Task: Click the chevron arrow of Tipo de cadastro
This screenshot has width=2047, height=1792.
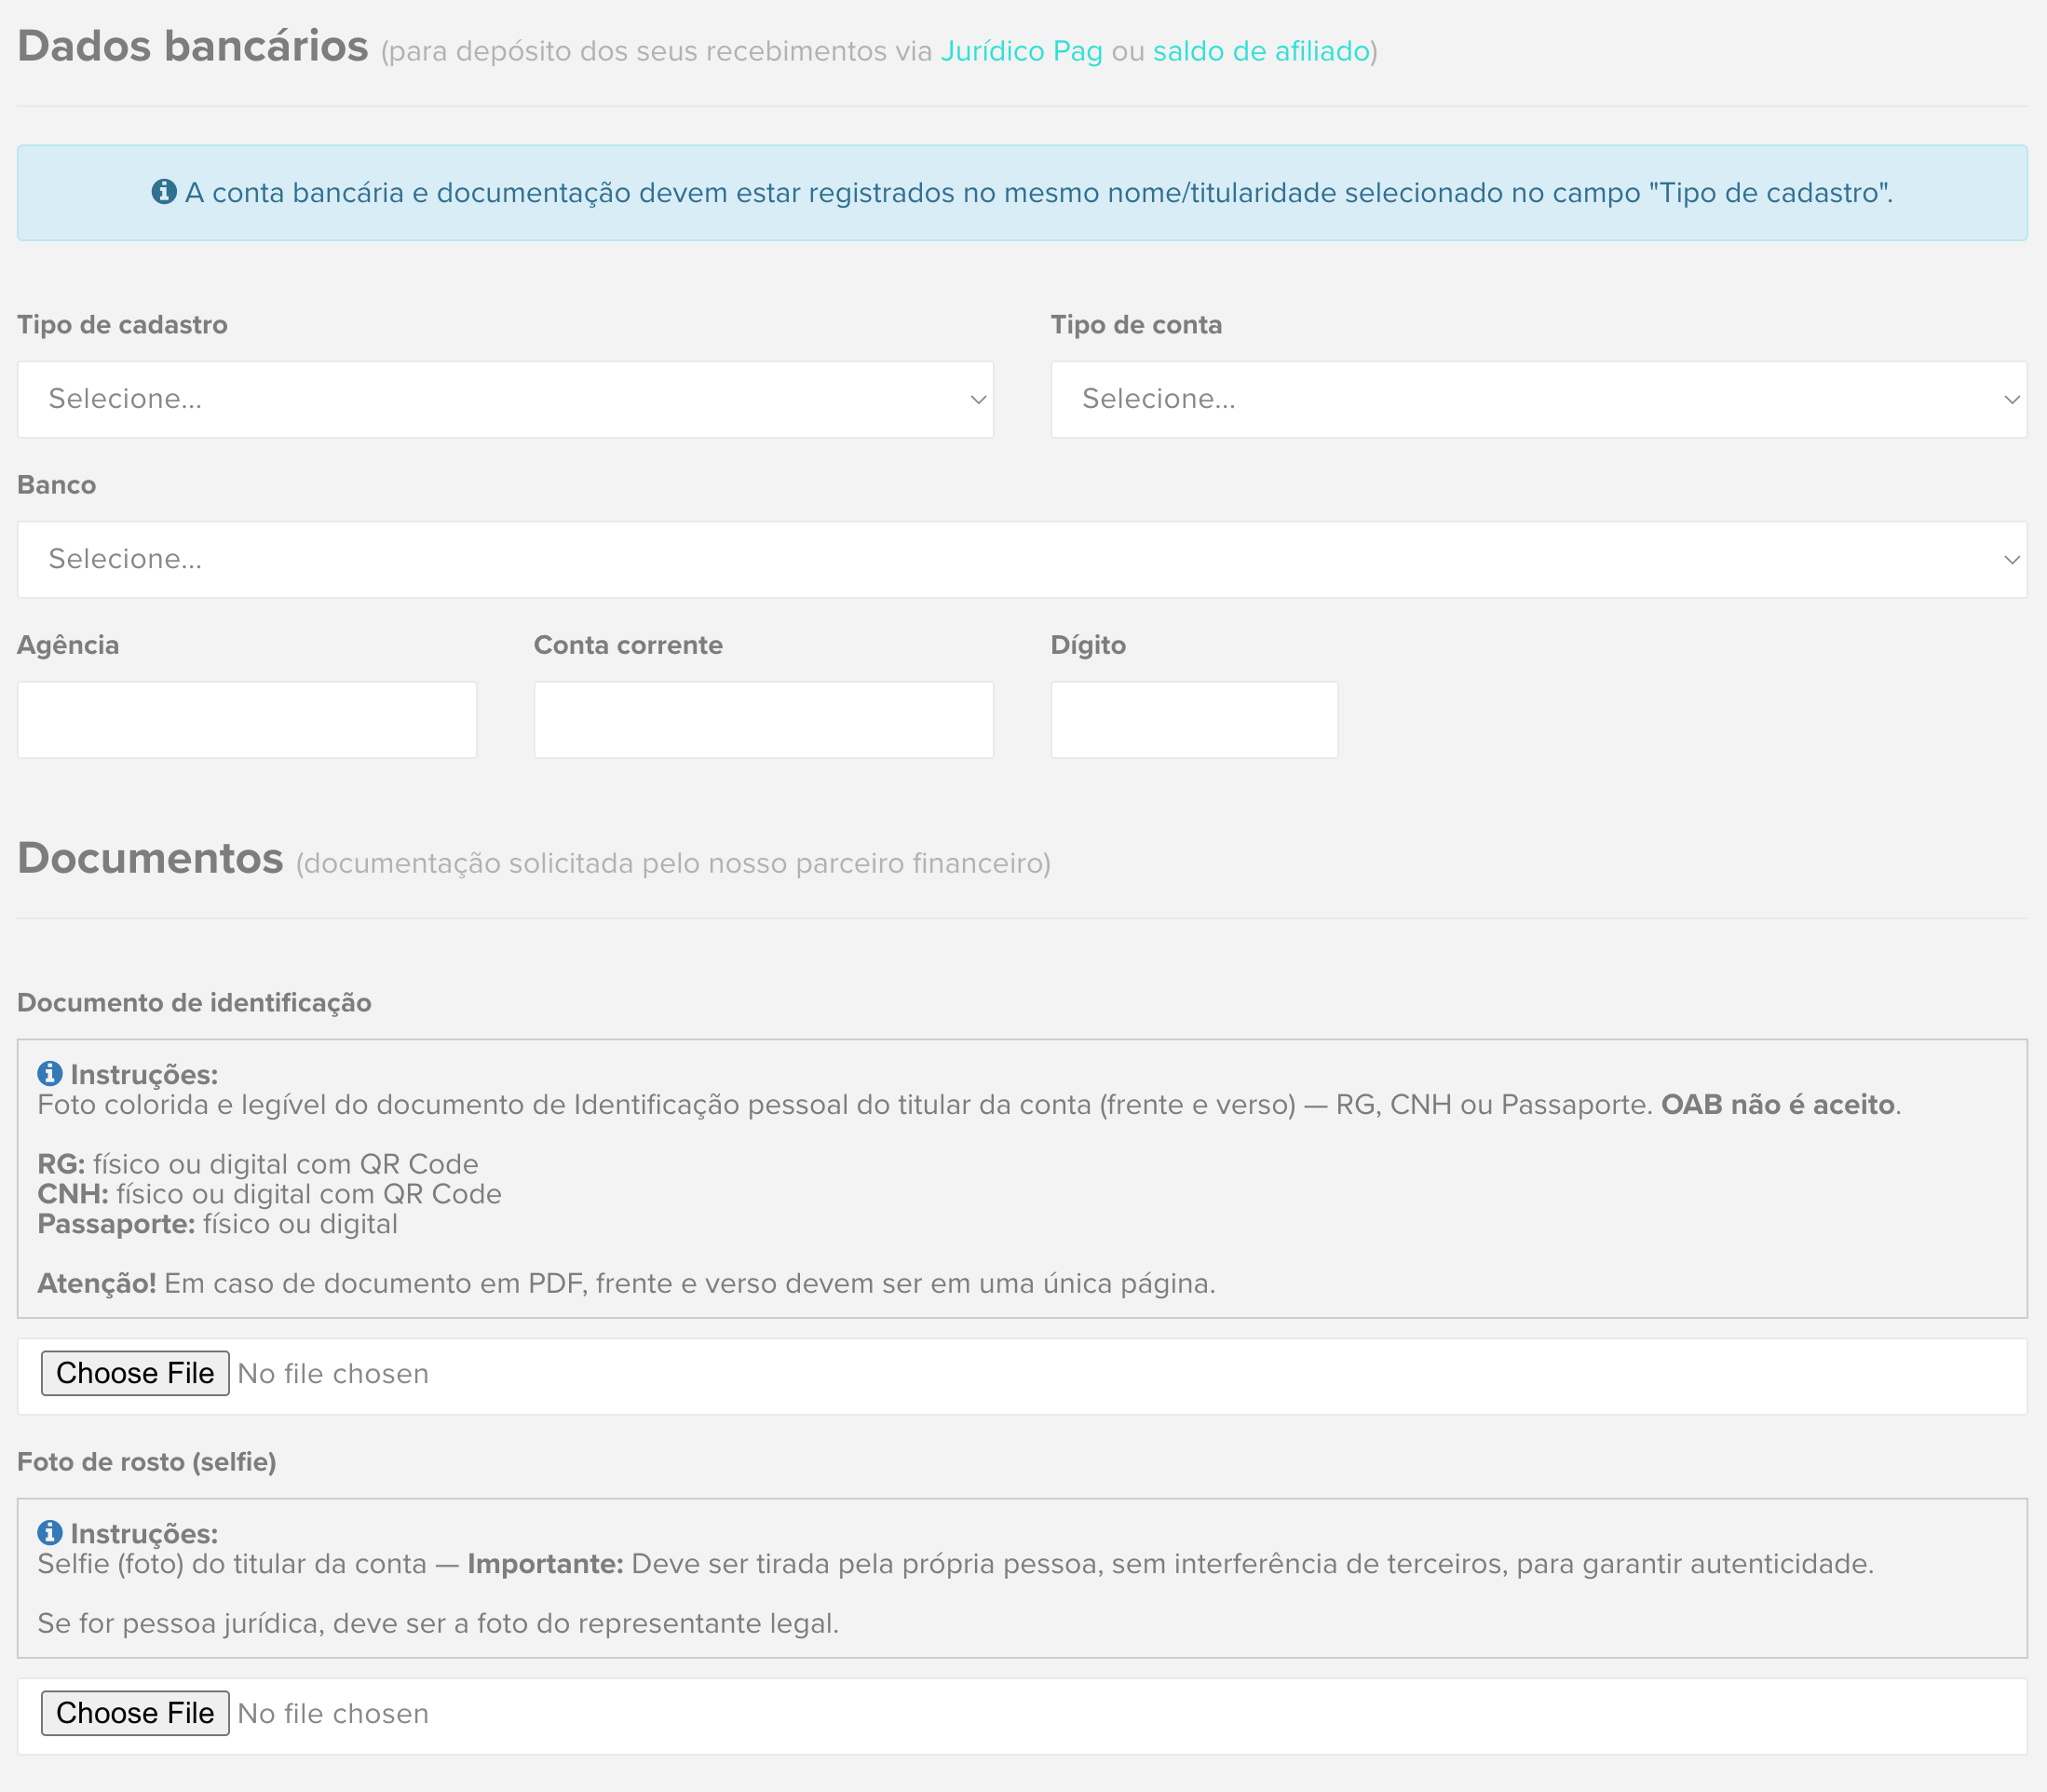Action: 978,400
